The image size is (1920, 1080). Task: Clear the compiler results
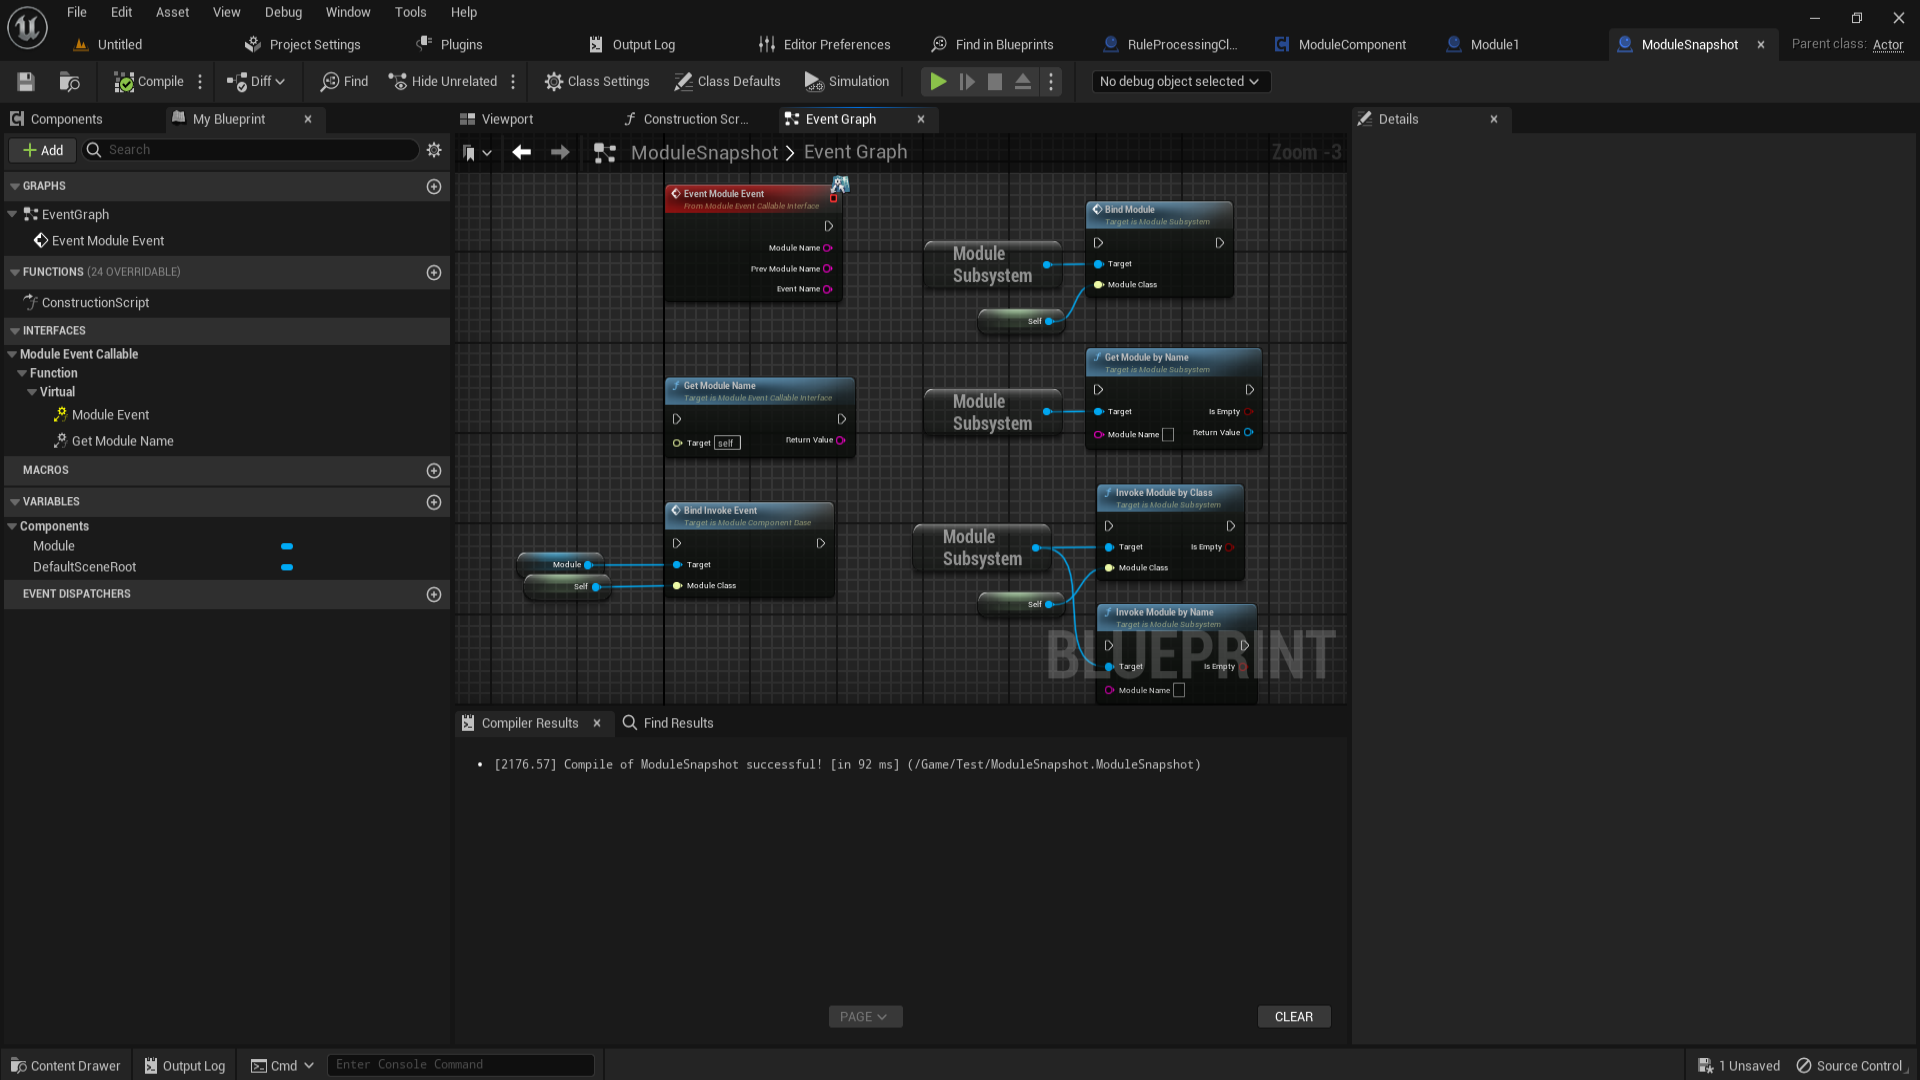[1293, 1017]
